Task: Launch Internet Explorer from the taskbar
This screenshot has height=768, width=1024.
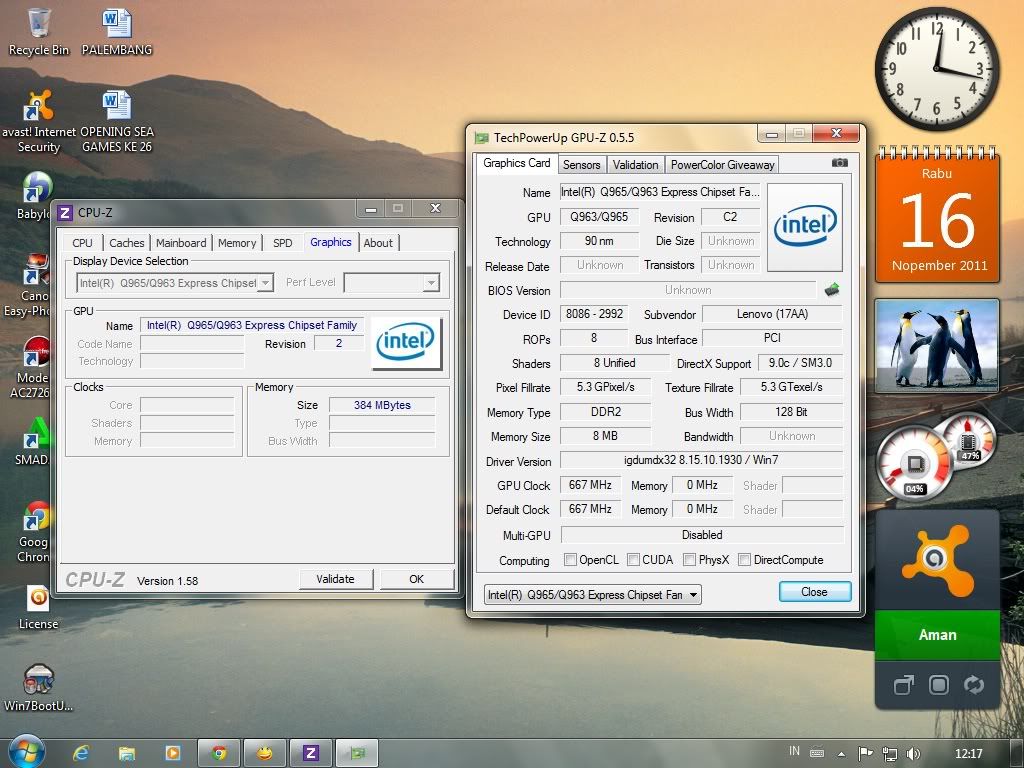Action: pos(81,753)
